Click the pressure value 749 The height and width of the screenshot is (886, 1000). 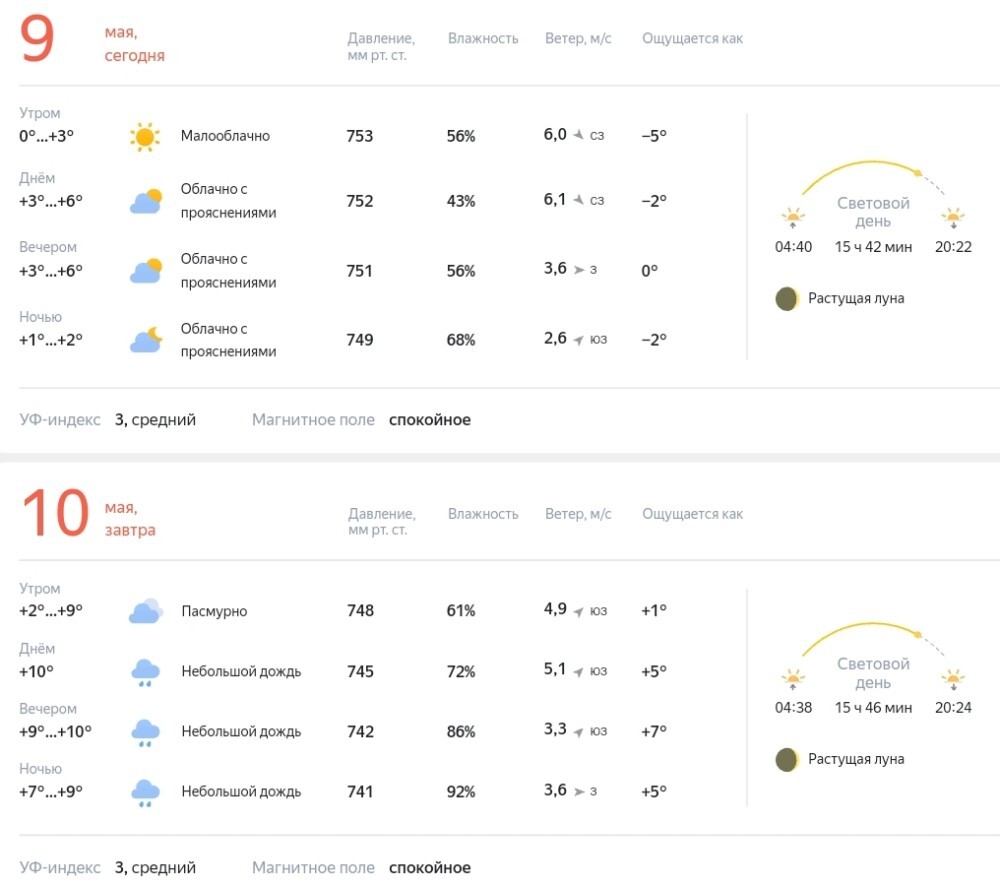360,340
